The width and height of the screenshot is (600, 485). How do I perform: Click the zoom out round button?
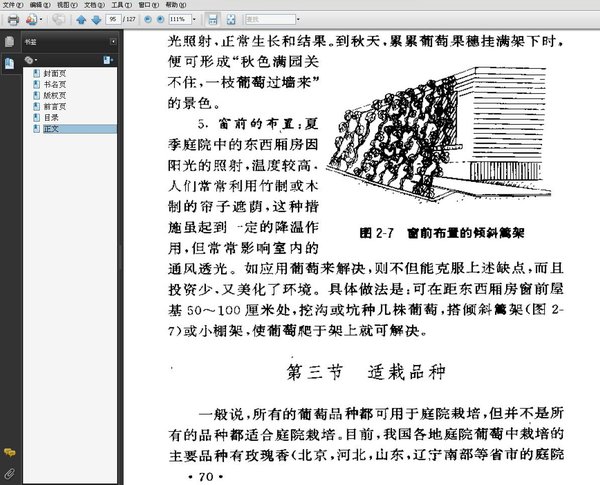(x=148, y=19)
